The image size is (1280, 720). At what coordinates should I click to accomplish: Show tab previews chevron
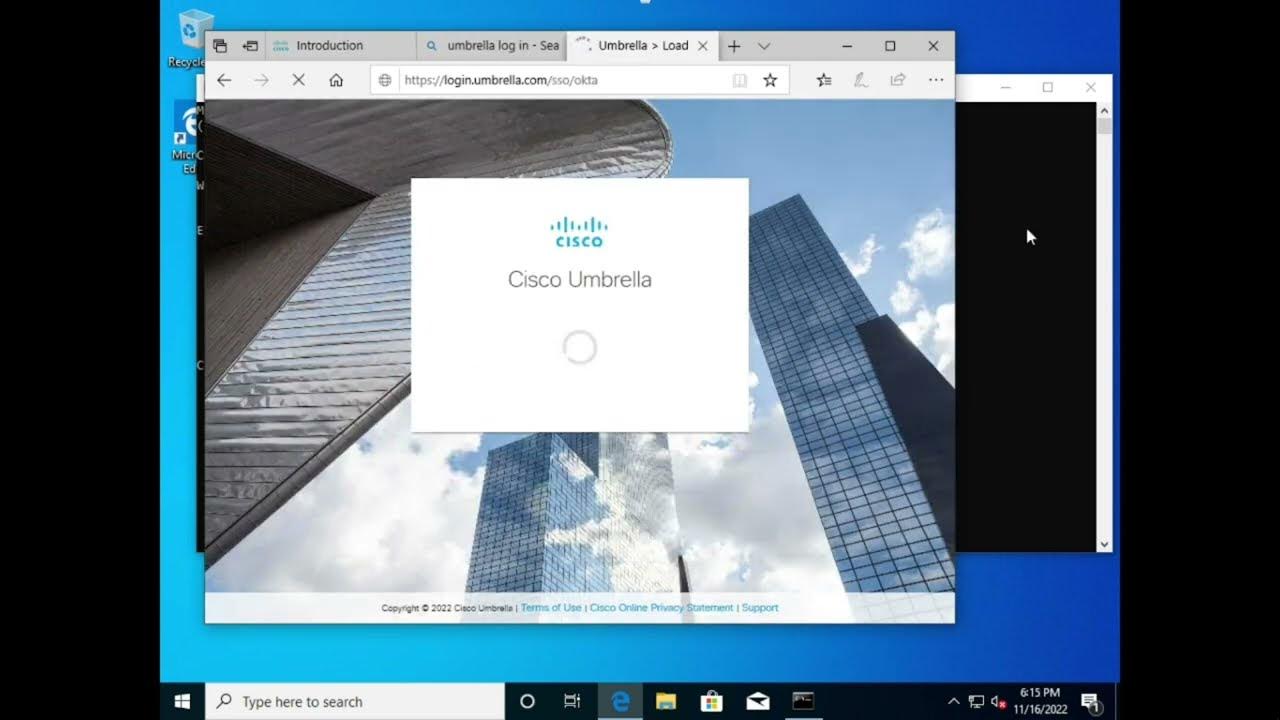pos(764,46)
